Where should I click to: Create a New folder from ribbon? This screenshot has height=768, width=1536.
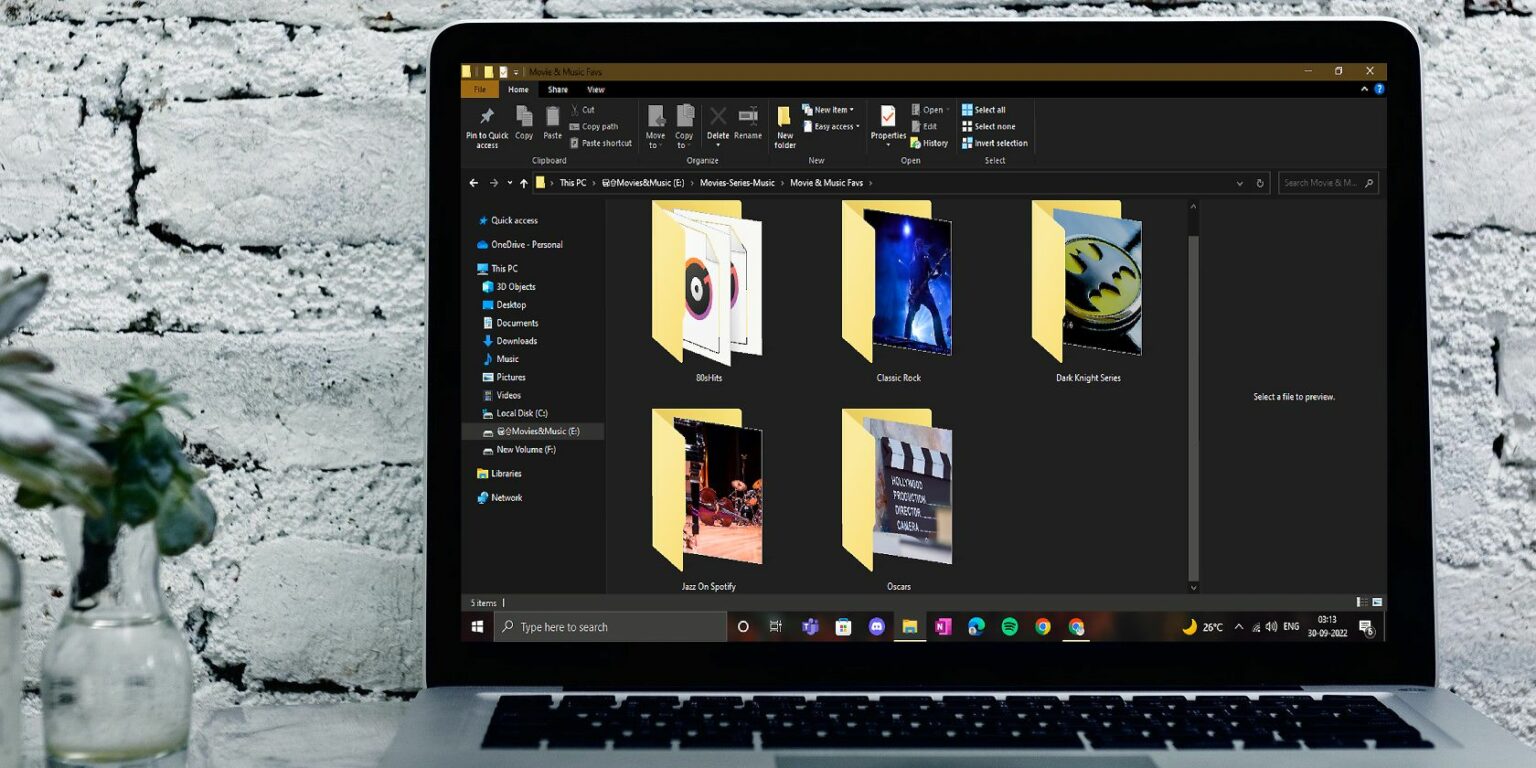click(x=785, y=126)
